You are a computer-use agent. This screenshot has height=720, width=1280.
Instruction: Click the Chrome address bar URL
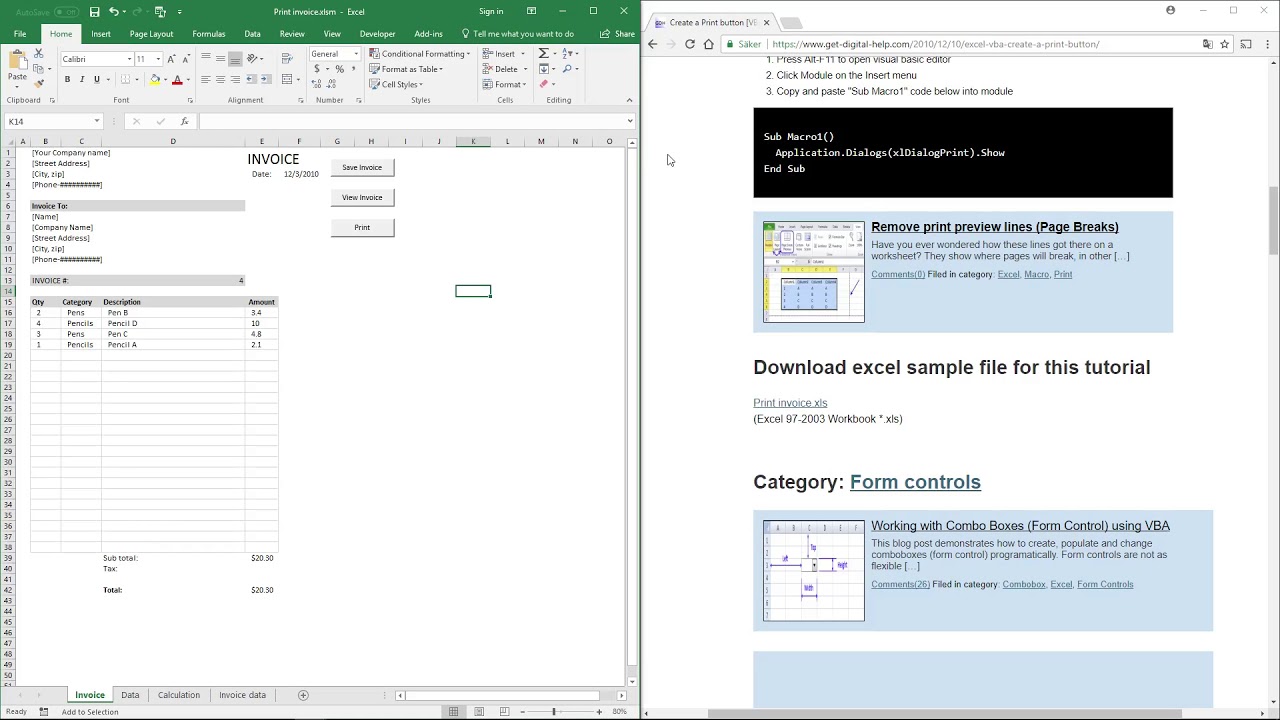click(x=935, y=44)
